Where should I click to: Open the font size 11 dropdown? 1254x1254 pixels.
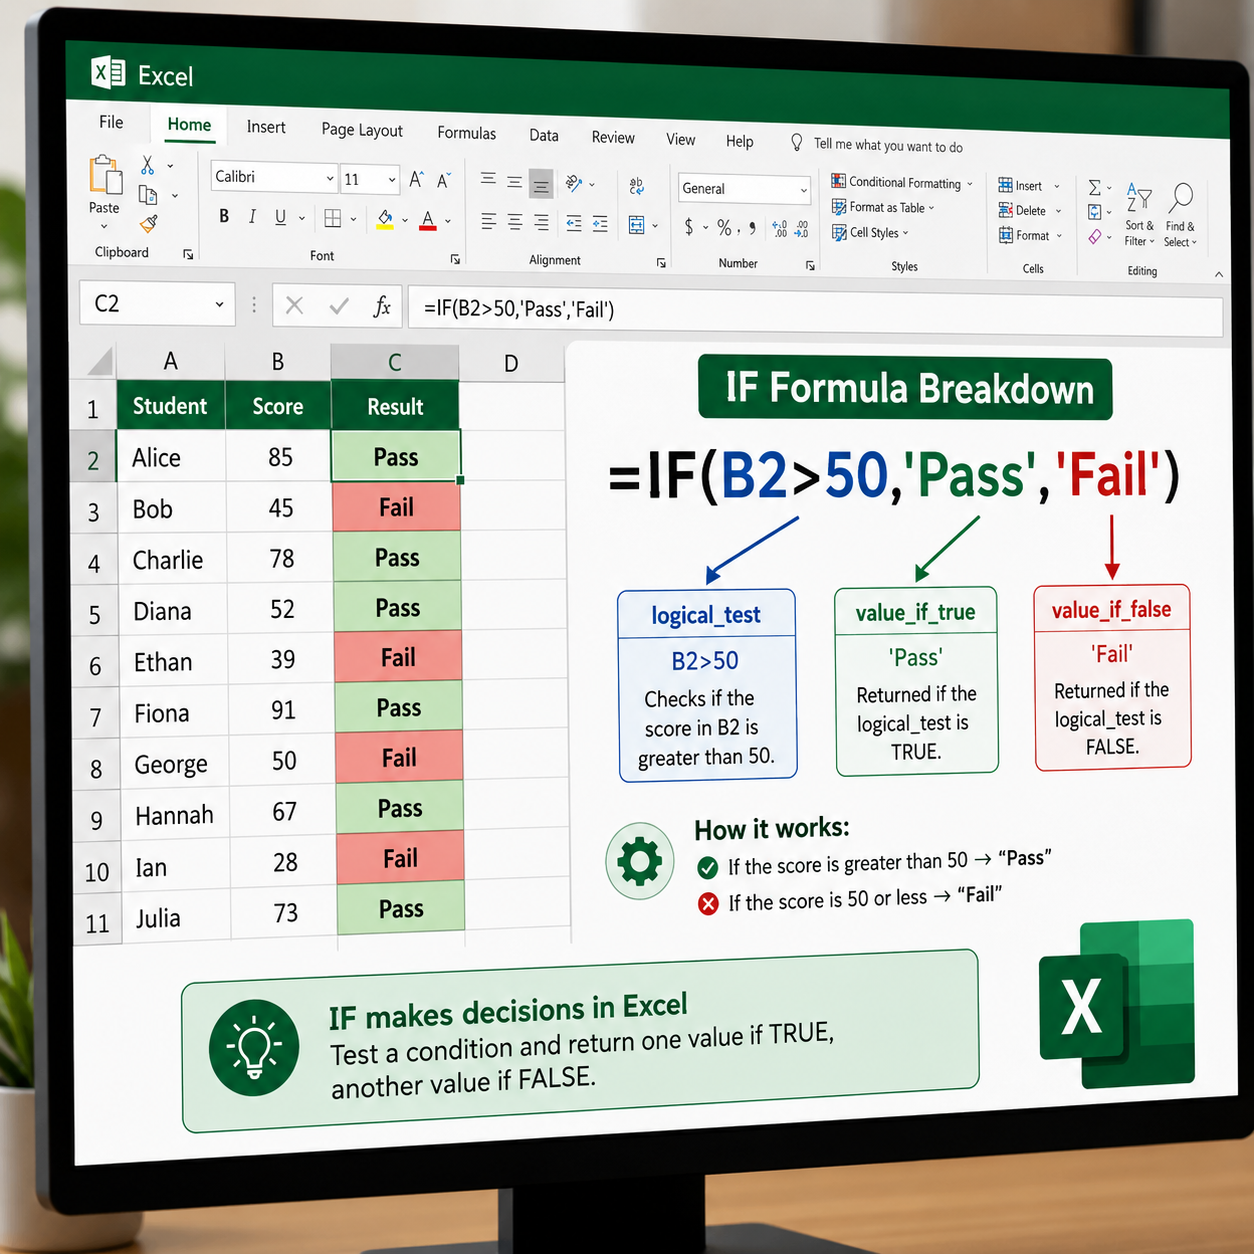click(392, 181)
